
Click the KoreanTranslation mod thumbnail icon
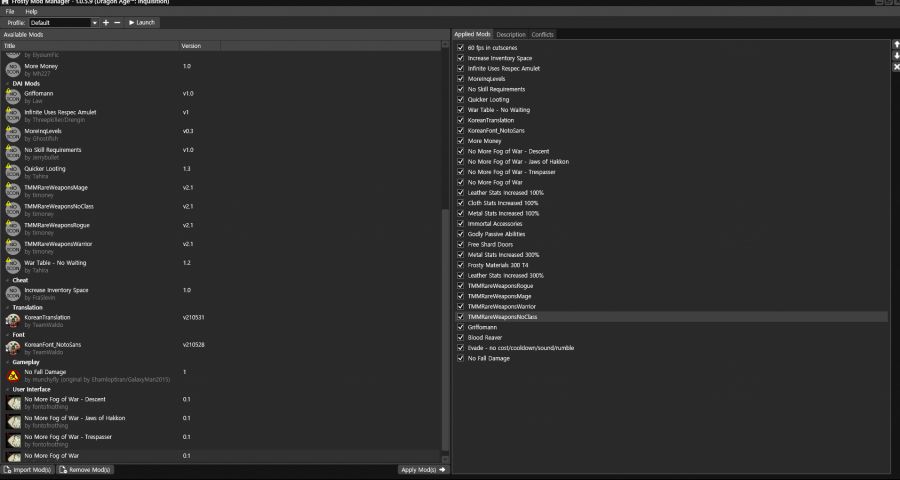[14, 320]
